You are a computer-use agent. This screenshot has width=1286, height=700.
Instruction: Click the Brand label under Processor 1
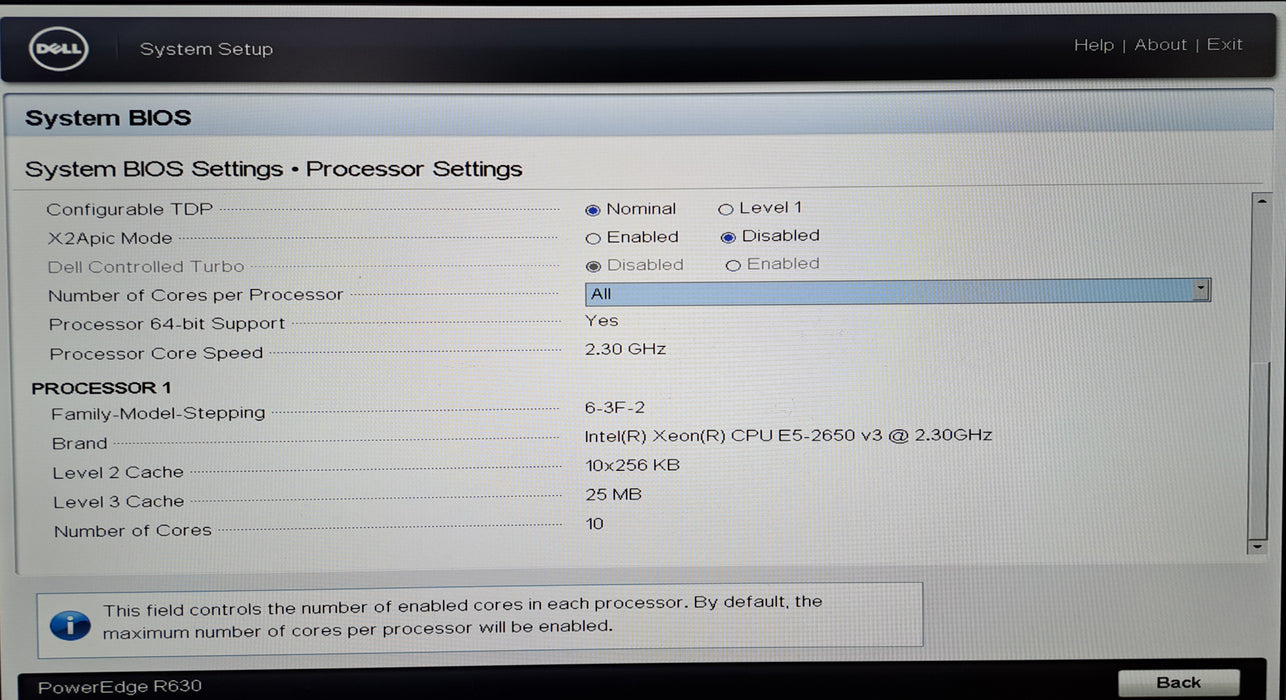click(x=80, y=443)
